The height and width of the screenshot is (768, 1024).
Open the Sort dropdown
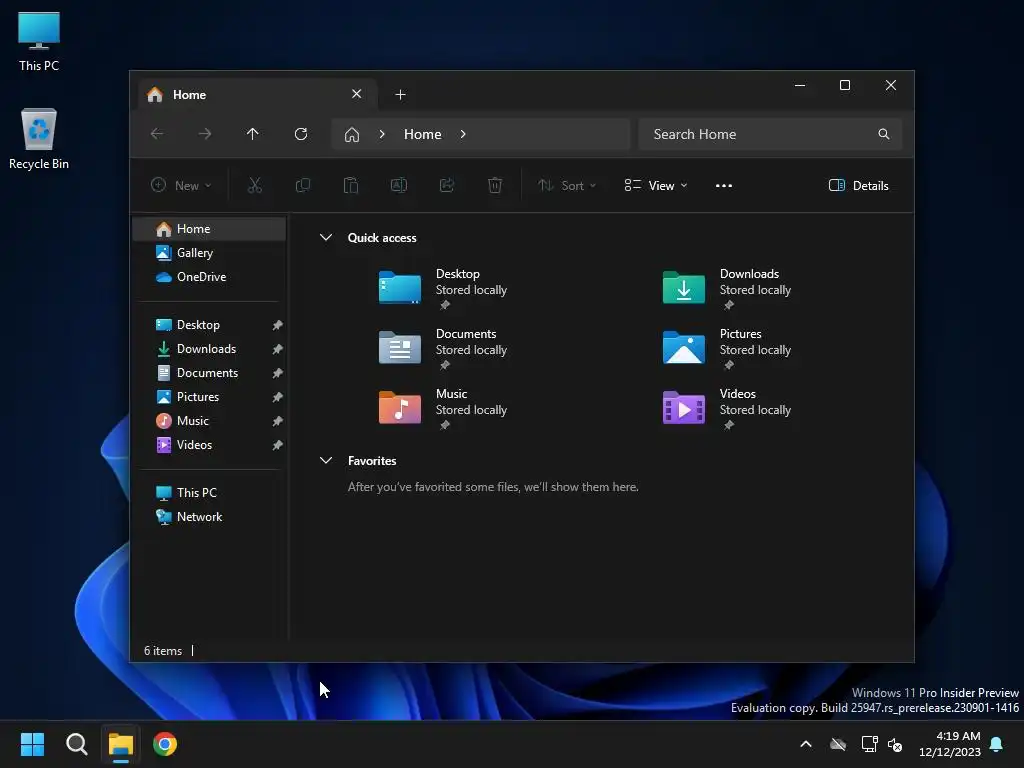[x=567, y=185]
